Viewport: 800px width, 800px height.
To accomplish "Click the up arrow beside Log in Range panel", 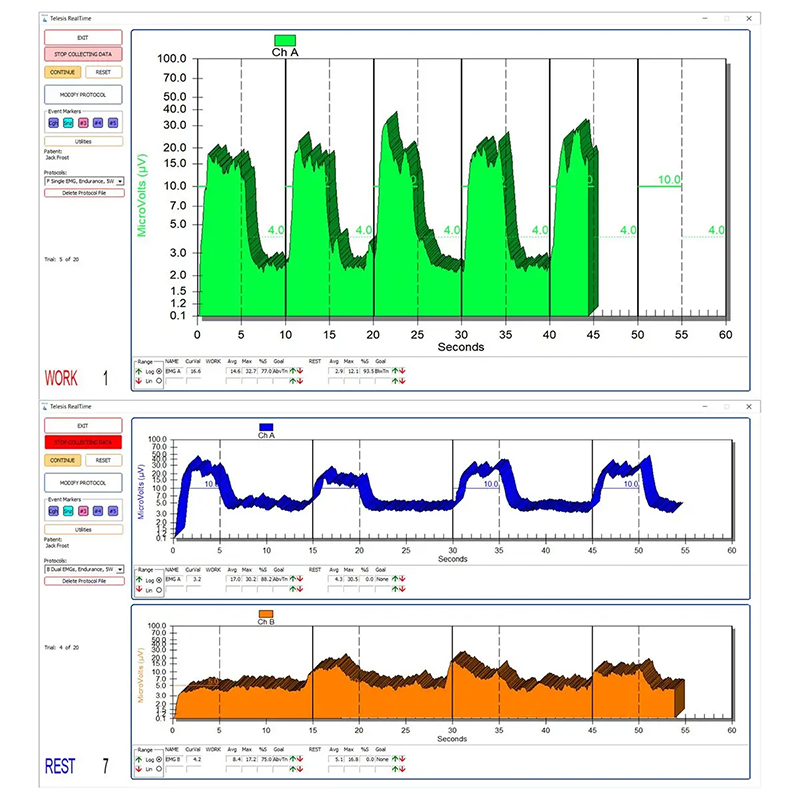I will click(139, 371).
